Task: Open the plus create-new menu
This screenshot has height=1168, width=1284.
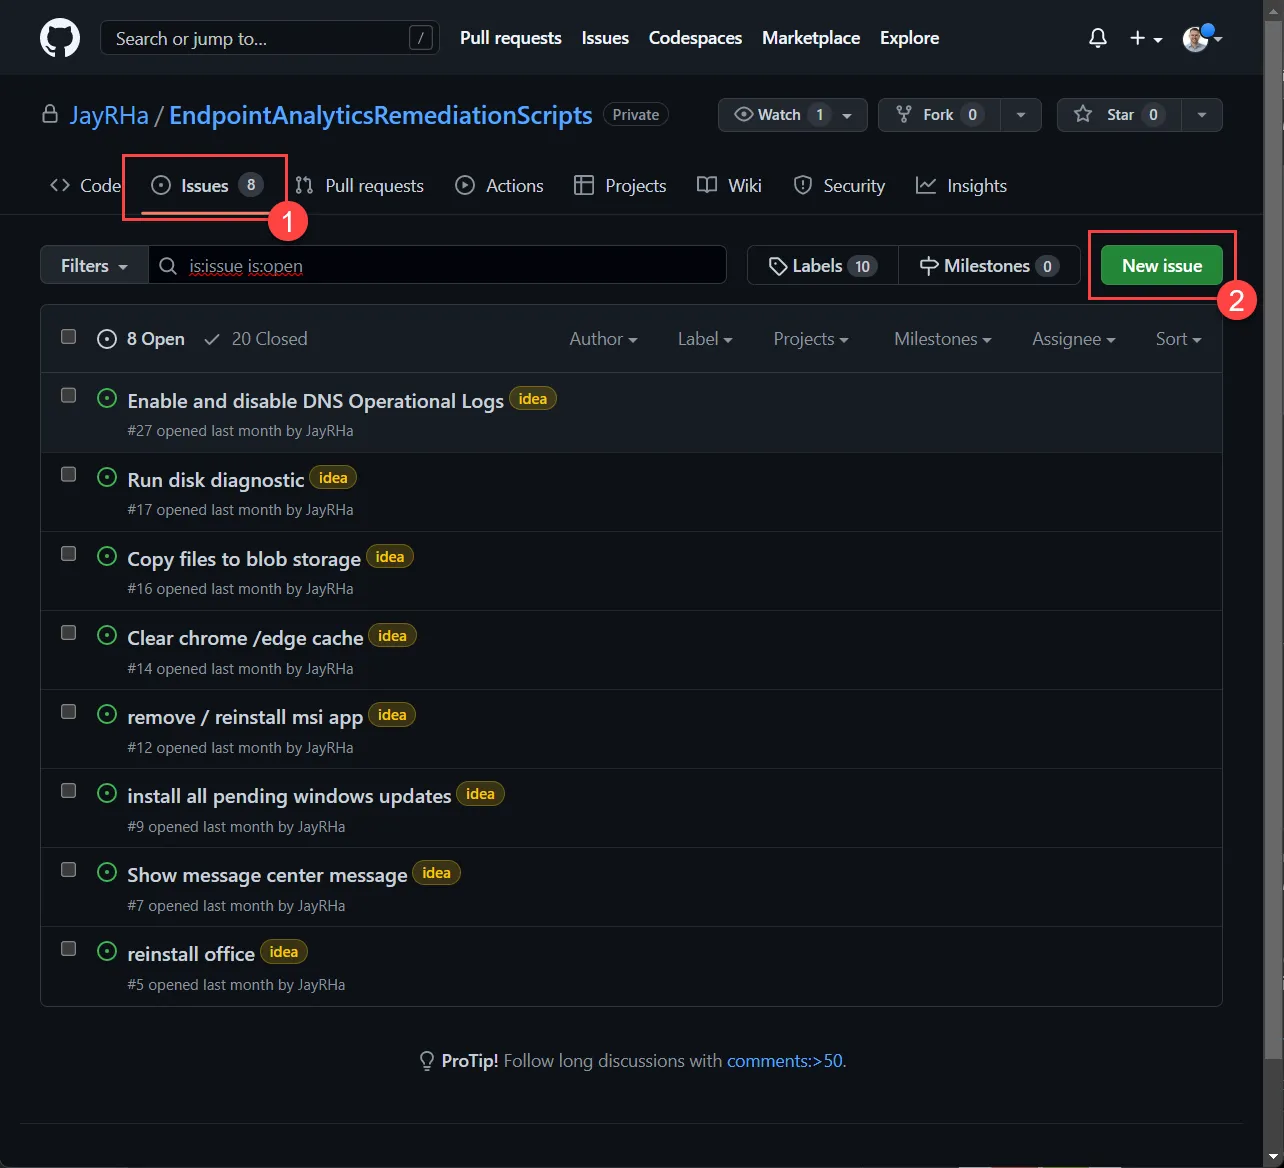Action: [1146, 38]
